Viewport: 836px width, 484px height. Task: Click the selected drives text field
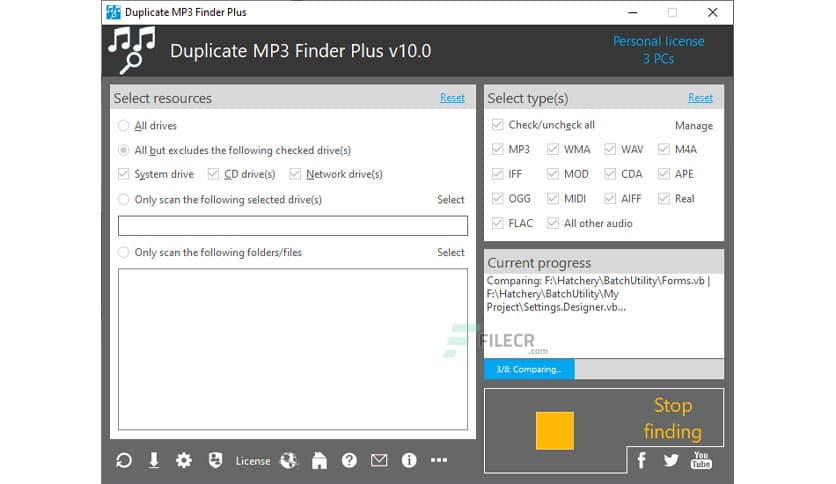[x=293, y=225]
